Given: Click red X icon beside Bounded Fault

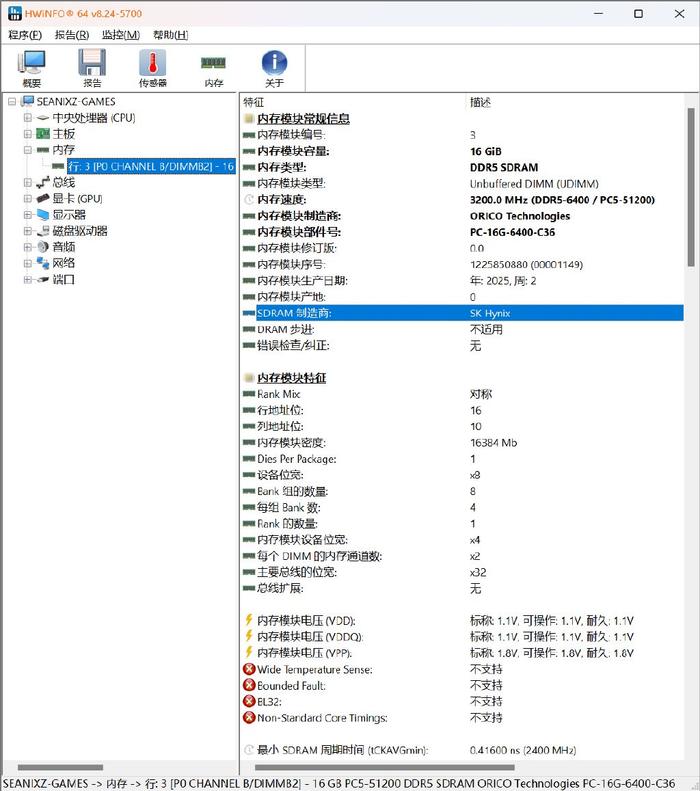Looking at the screenshot, I should (x=249, y=685).
